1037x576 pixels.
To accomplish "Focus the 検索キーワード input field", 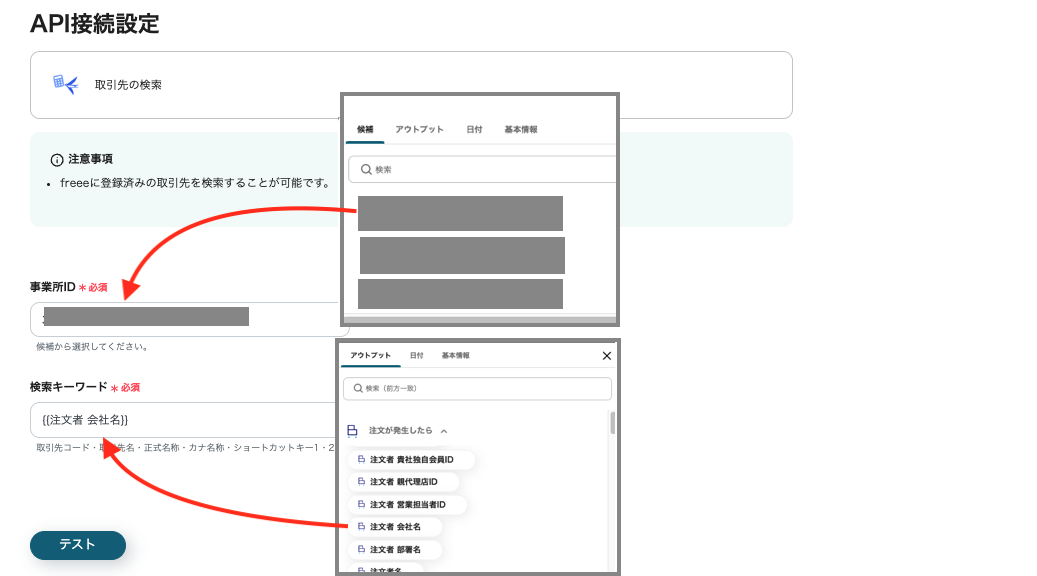I will coord(183,420).
